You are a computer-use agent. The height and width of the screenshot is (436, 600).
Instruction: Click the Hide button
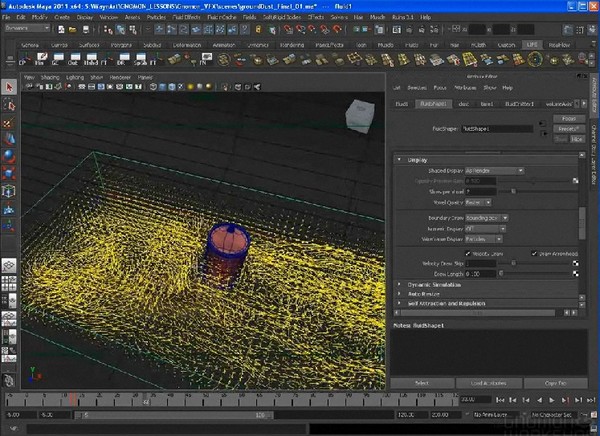pyautogui.click(x=577, y=139)
